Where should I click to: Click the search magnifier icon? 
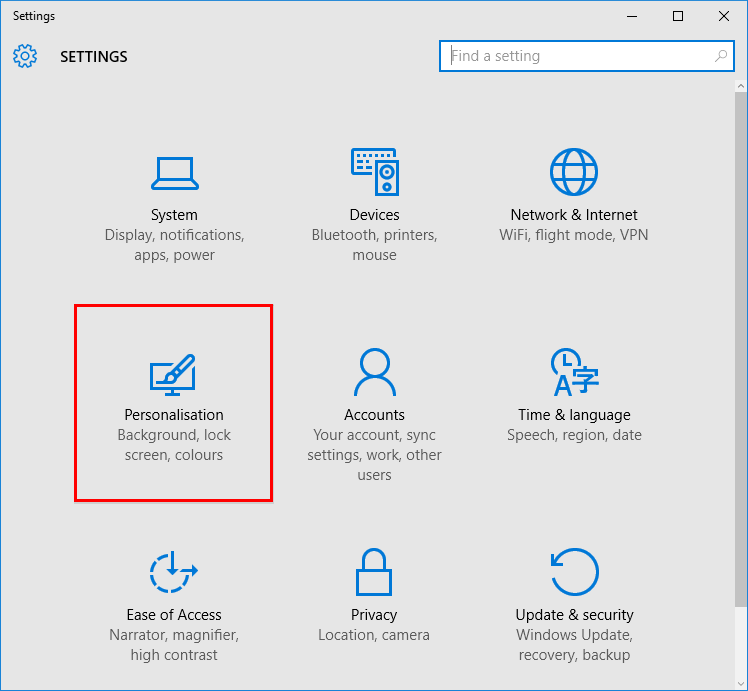click(721, 56)
